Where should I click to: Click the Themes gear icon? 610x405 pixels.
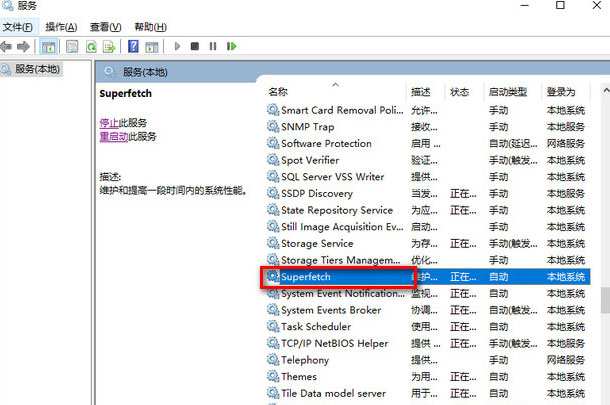(x=273, y=377)
